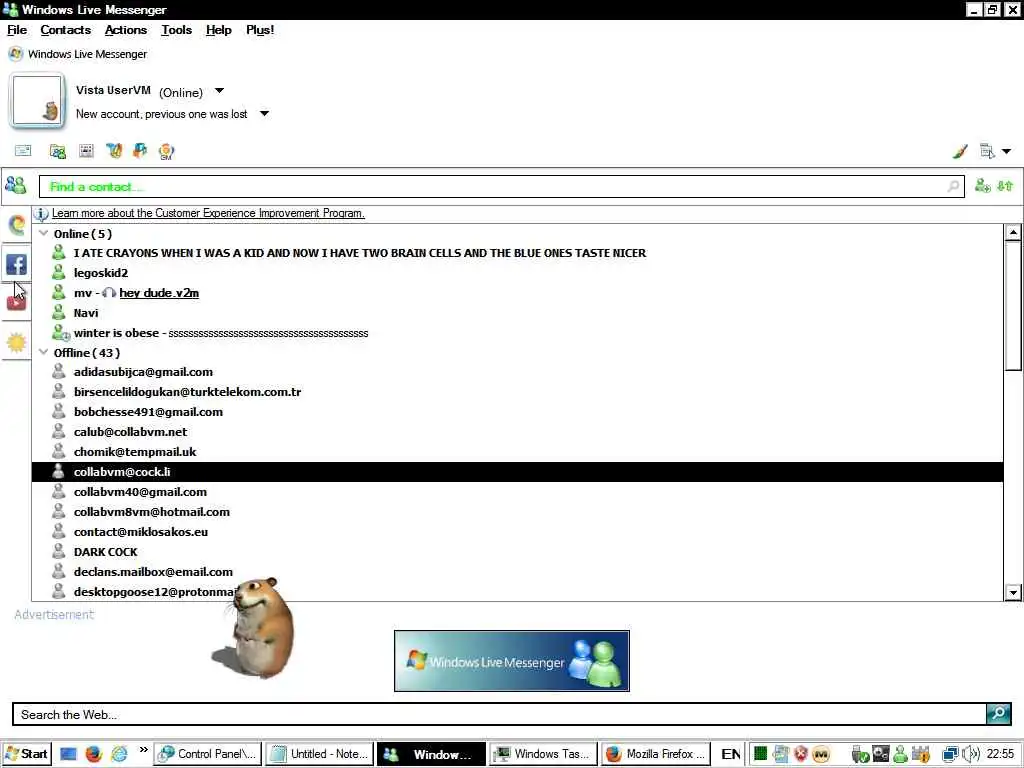The height and width of the screenshot is (768, 1024).
Task: Switch to Windows Task Manager taskbar button
Action: pyautogui.click(x=543, y=754)
